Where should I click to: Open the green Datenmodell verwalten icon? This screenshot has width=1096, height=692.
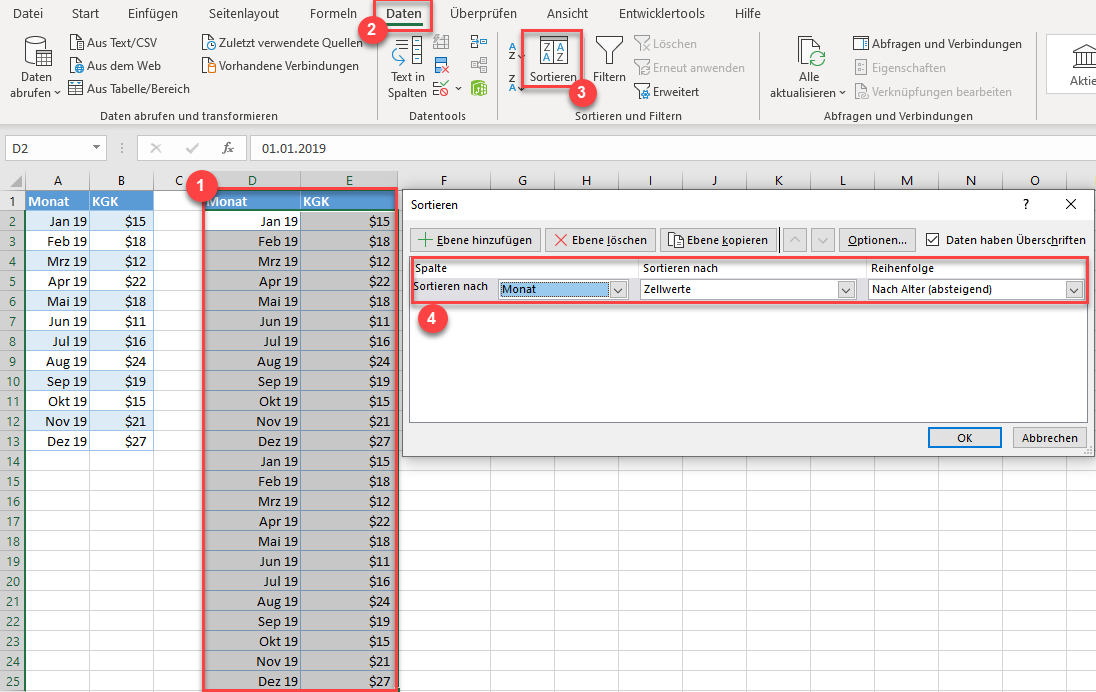coord(479,89)
